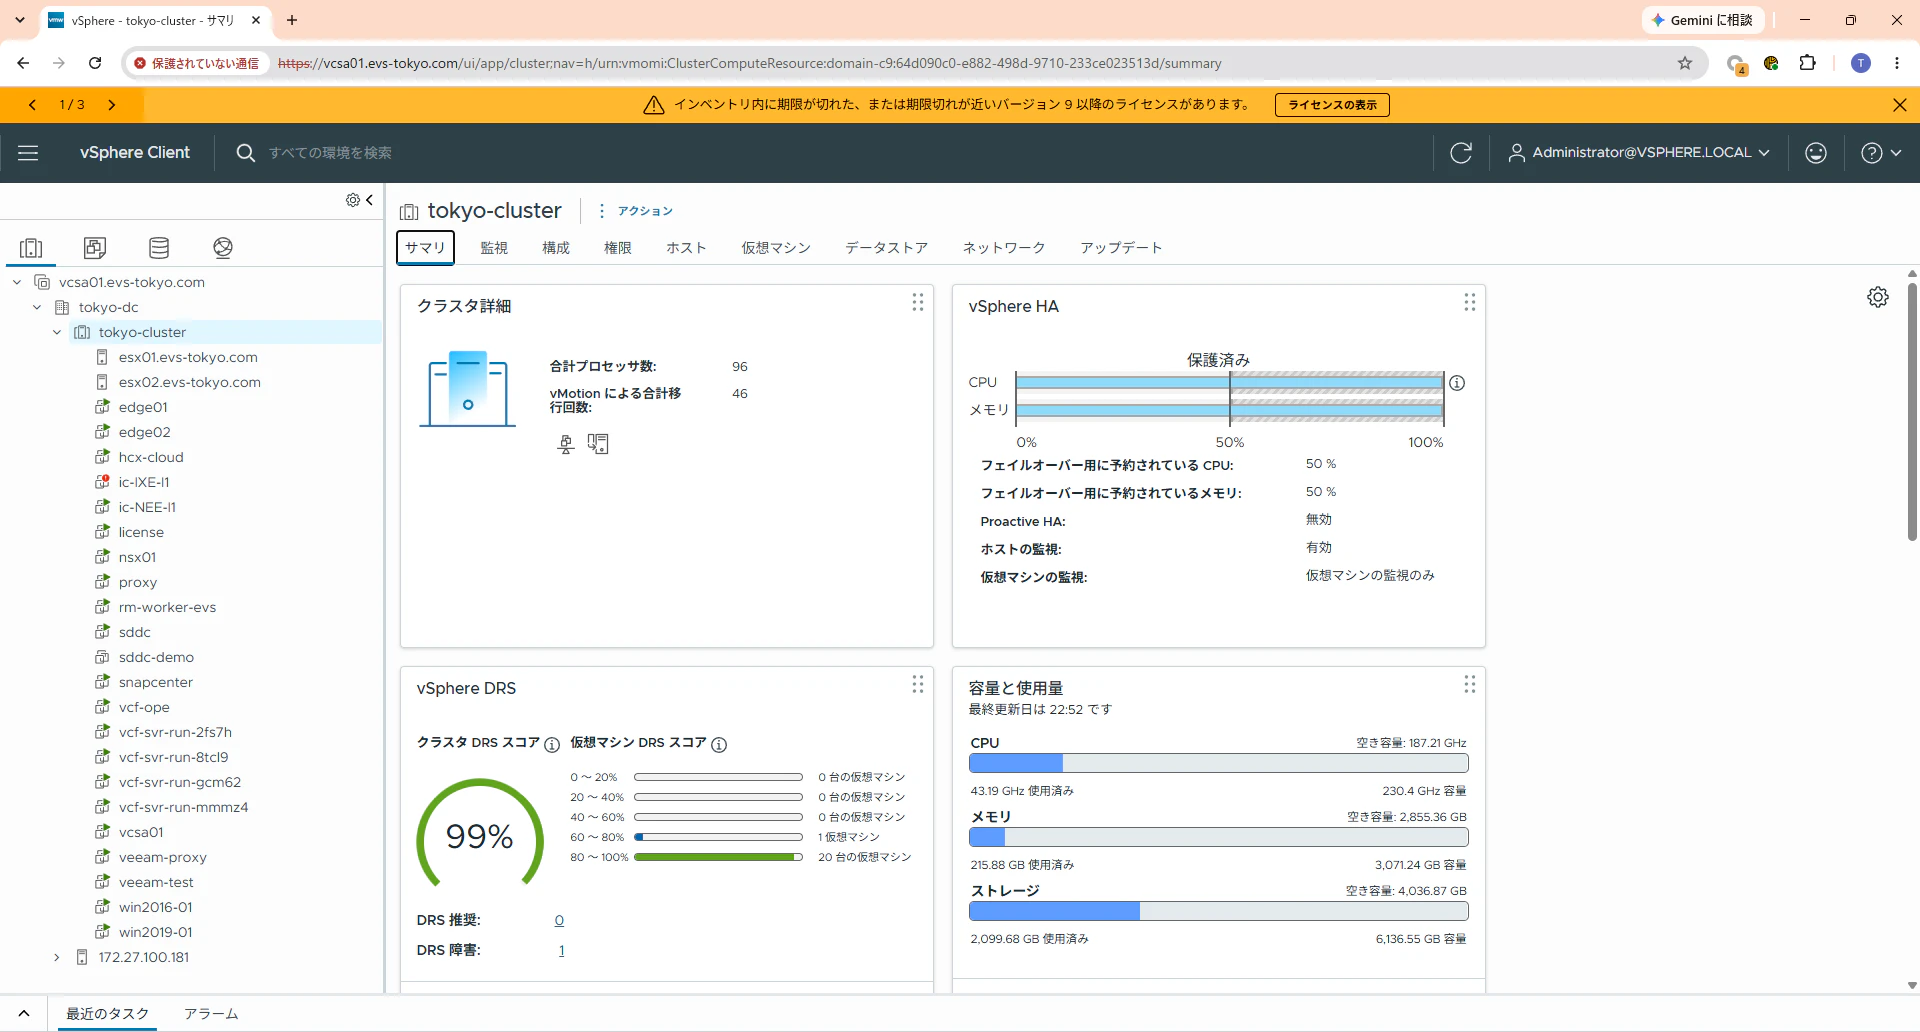This screenshot has height=1032, width=1920.
Task: Click the resource pool icon in cluster details
Action: click(x=566, y=444)
